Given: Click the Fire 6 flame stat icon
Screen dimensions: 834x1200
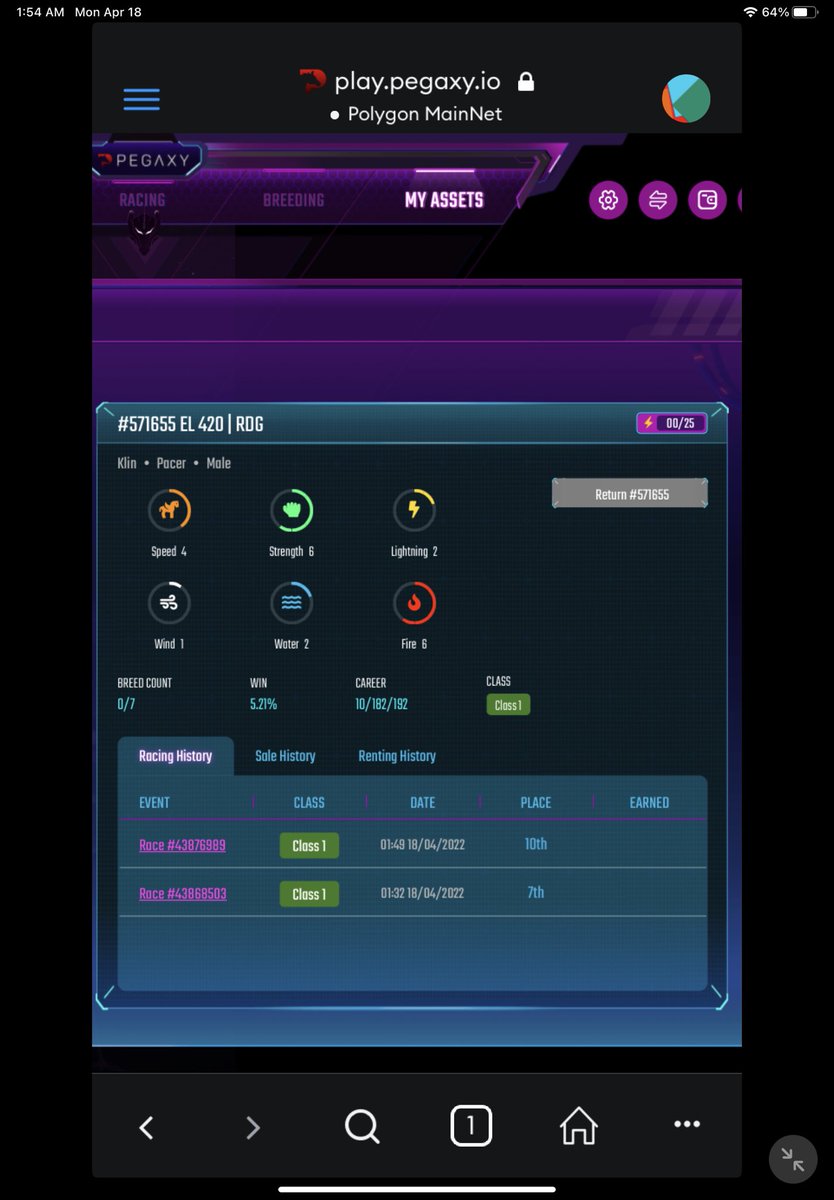Looking at the screenshot, I should tap(414, 603).
